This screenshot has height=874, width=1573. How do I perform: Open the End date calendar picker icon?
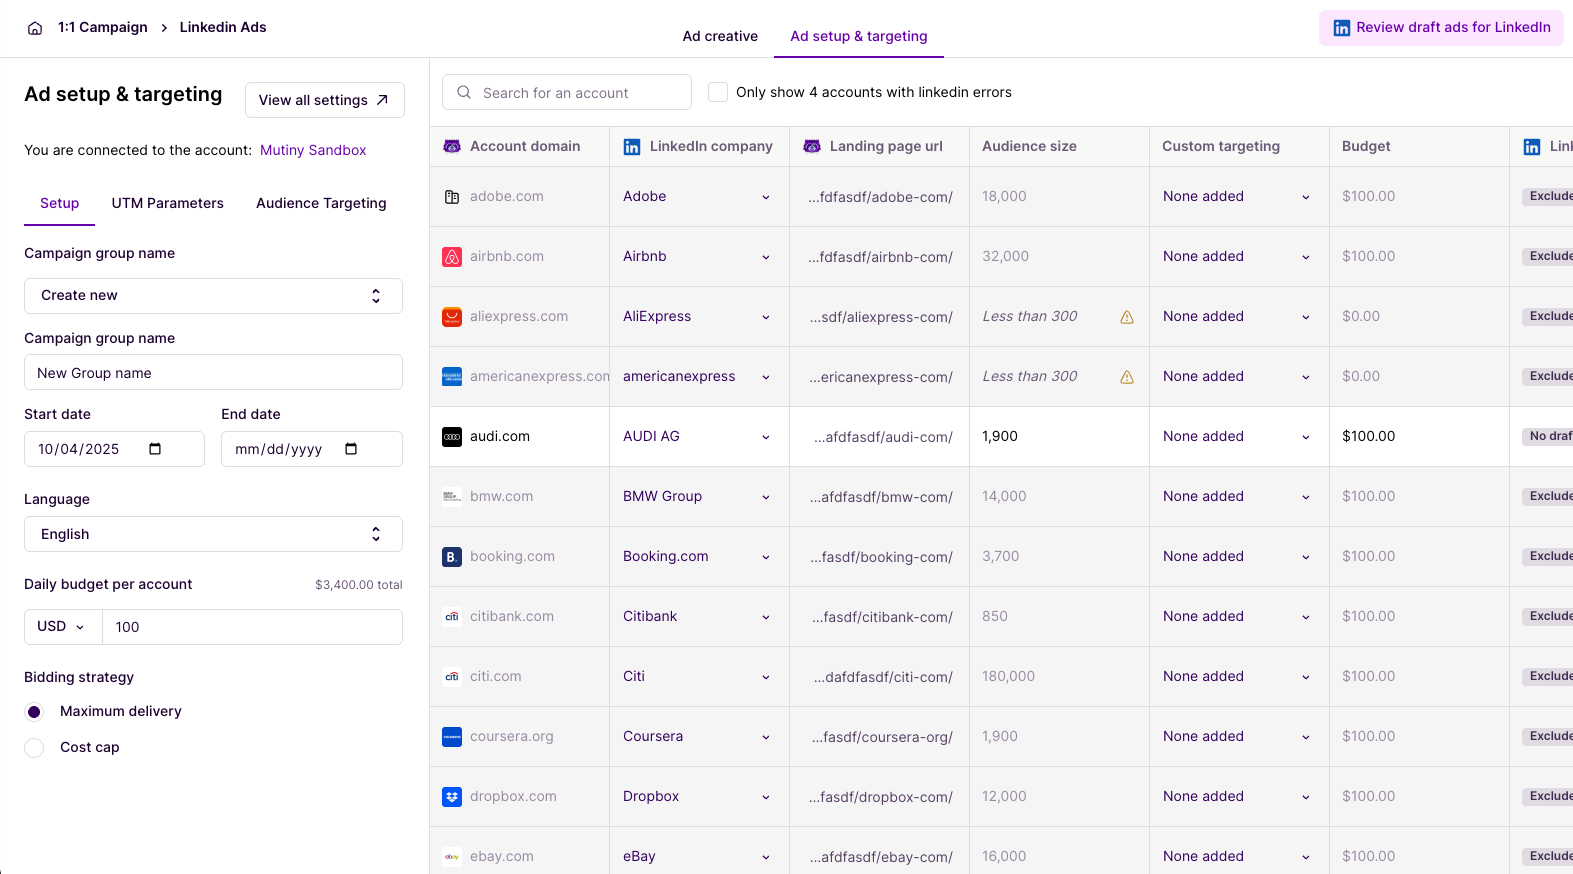pyautogui.click(x=351, y=449)
